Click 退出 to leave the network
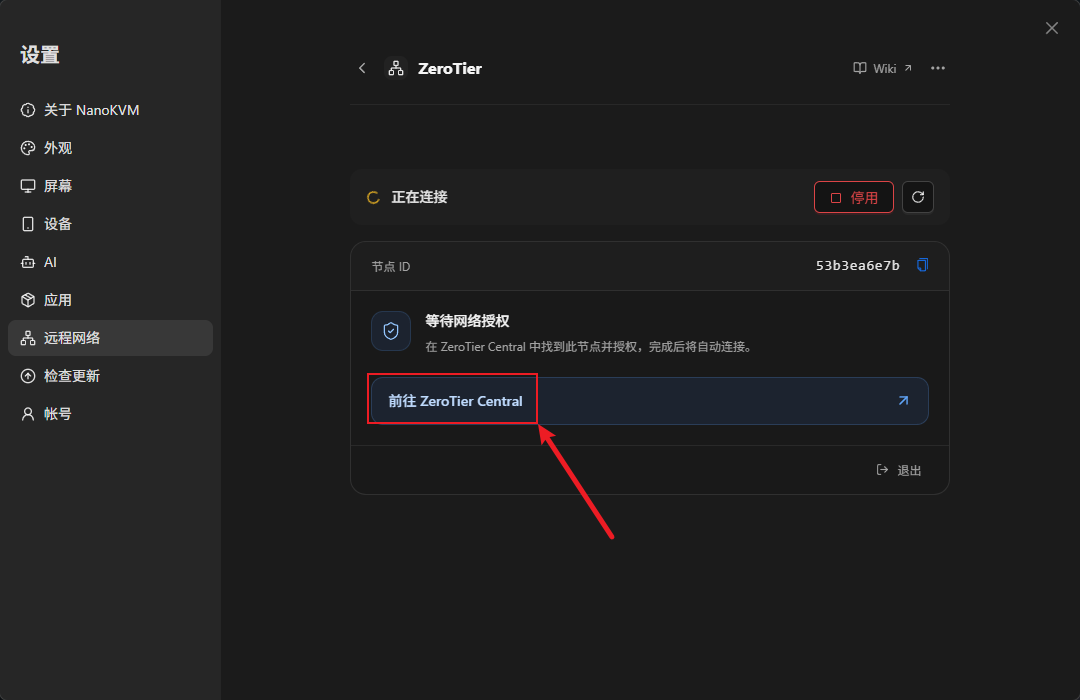The width and height of the screenshot is (1080, 700). pos(899,470)
